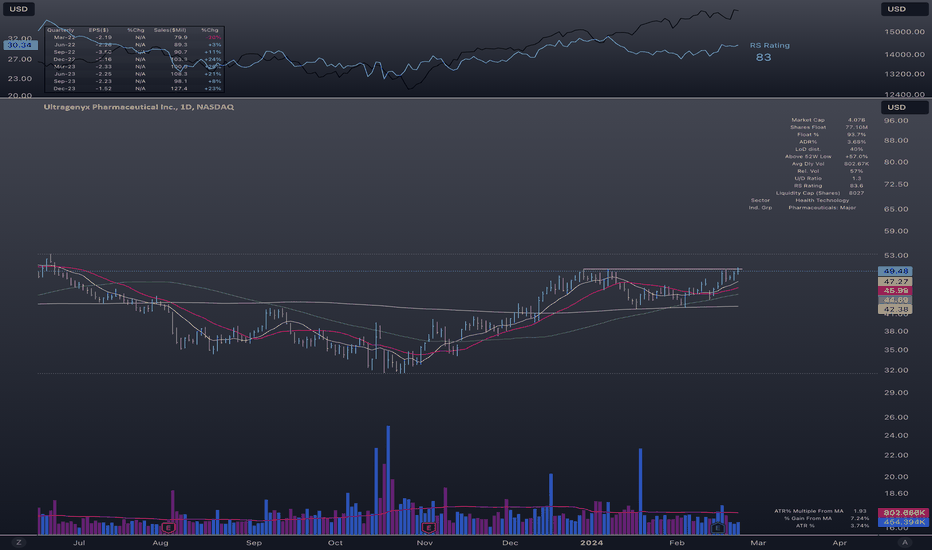Screen dimensions: 932x550
Task: Click the Sales($Mil) column header
Action: pyautogui.click(x=170, y=30)
